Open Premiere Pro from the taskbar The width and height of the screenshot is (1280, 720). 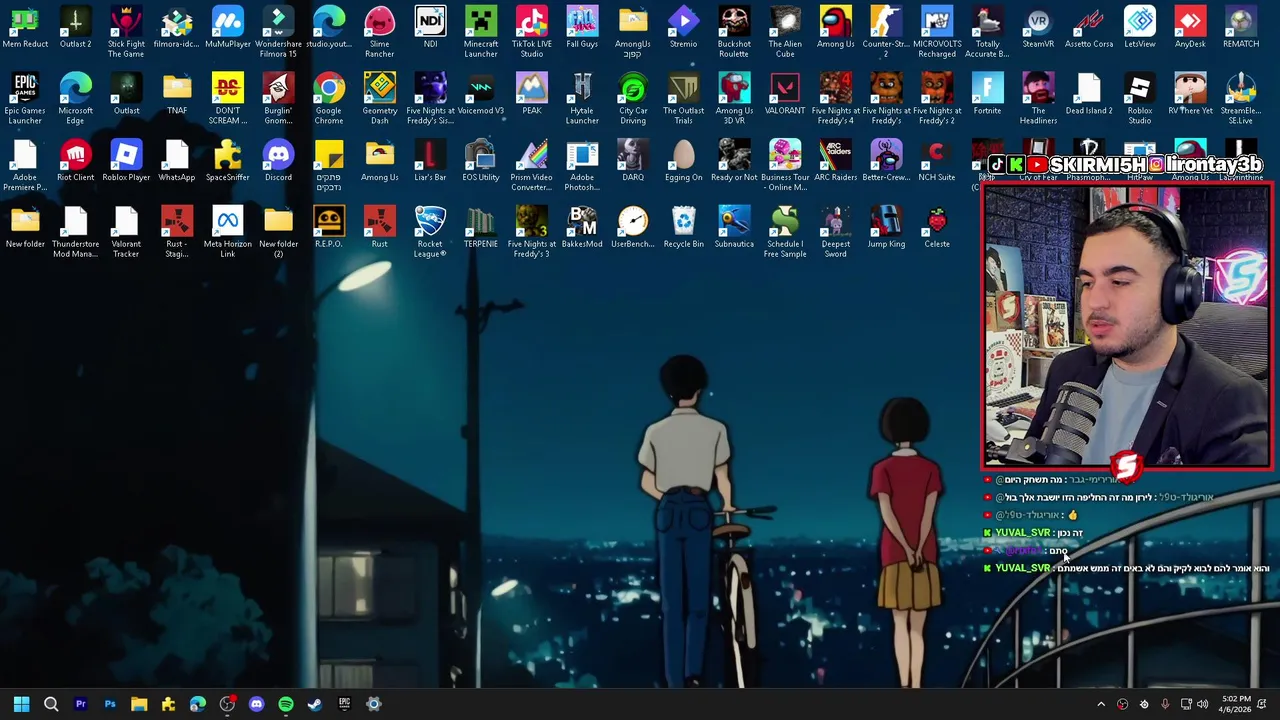[x=80, y=704]
